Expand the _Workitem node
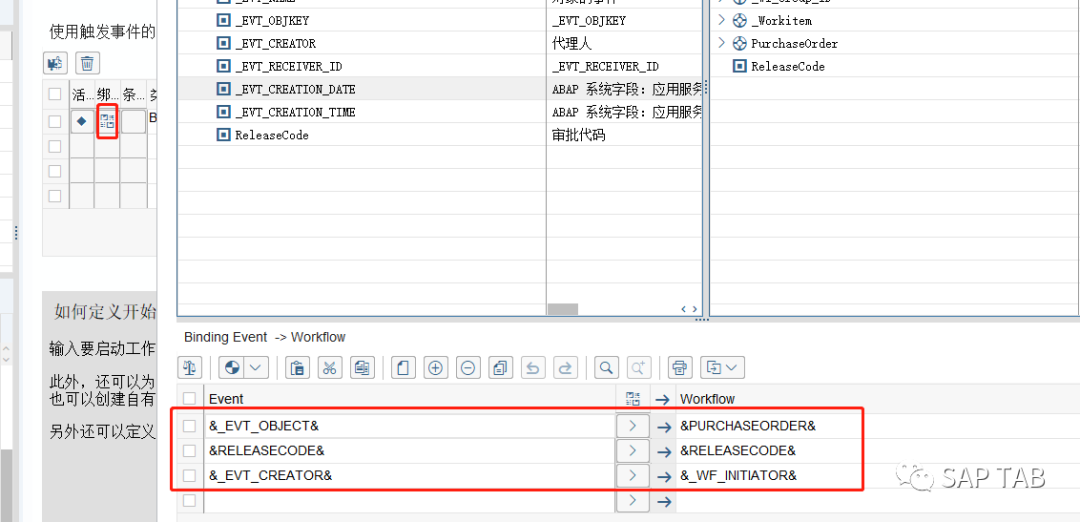The width and height of the screenshot is (1080, 522). 721,20
